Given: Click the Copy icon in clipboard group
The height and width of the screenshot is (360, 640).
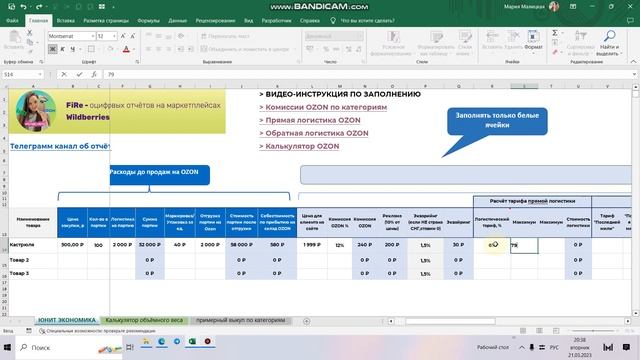Looking at the screenshot, I should [x=29, y=42].
